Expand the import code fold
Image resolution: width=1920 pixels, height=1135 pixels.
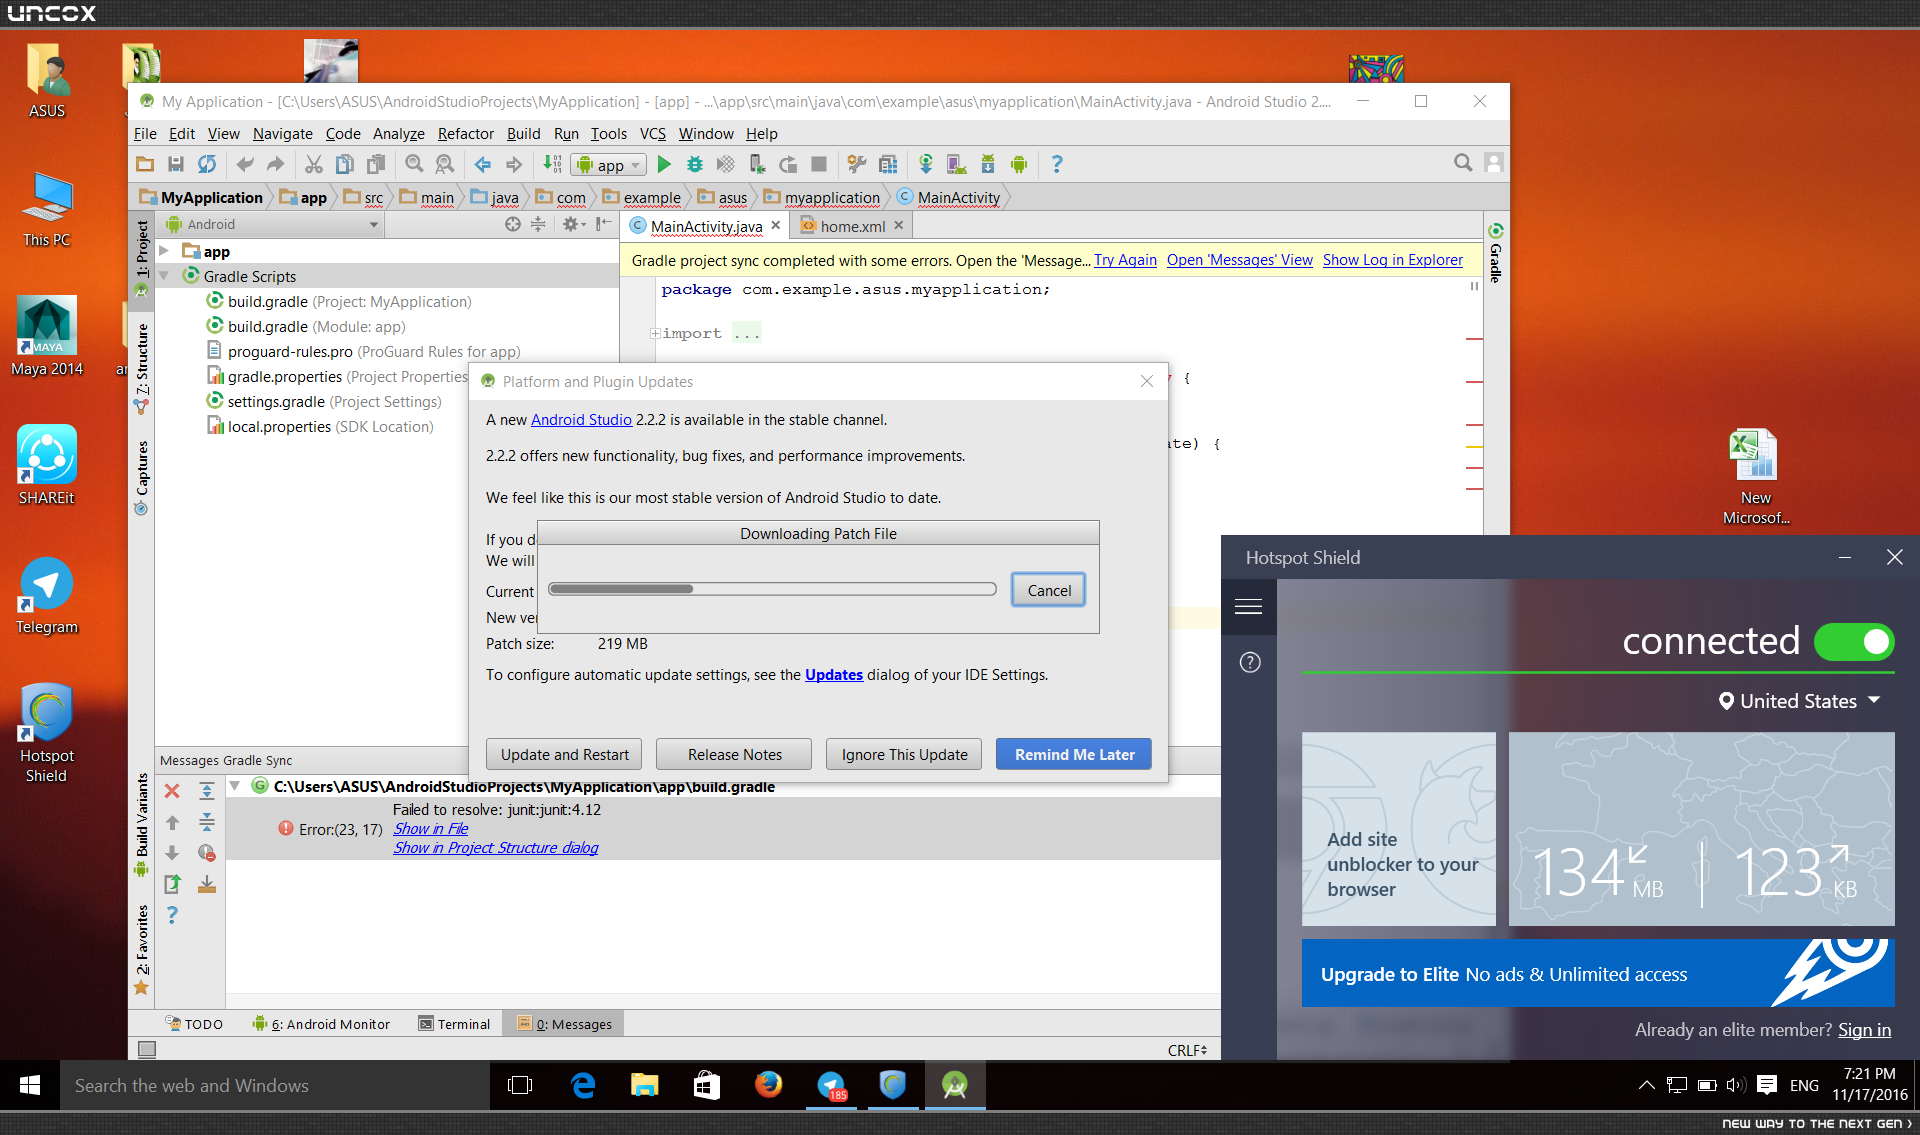point(655,334)
